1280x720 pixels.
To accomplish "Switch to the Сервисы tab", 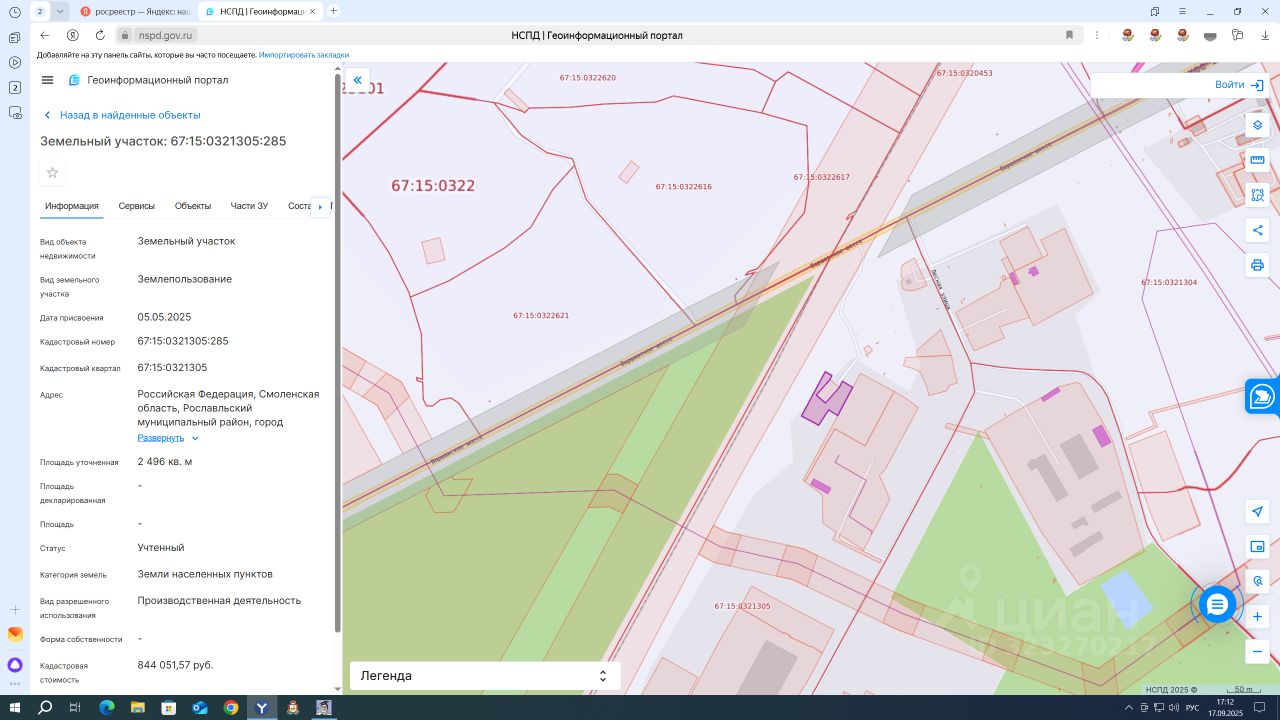I will point(137,206).
